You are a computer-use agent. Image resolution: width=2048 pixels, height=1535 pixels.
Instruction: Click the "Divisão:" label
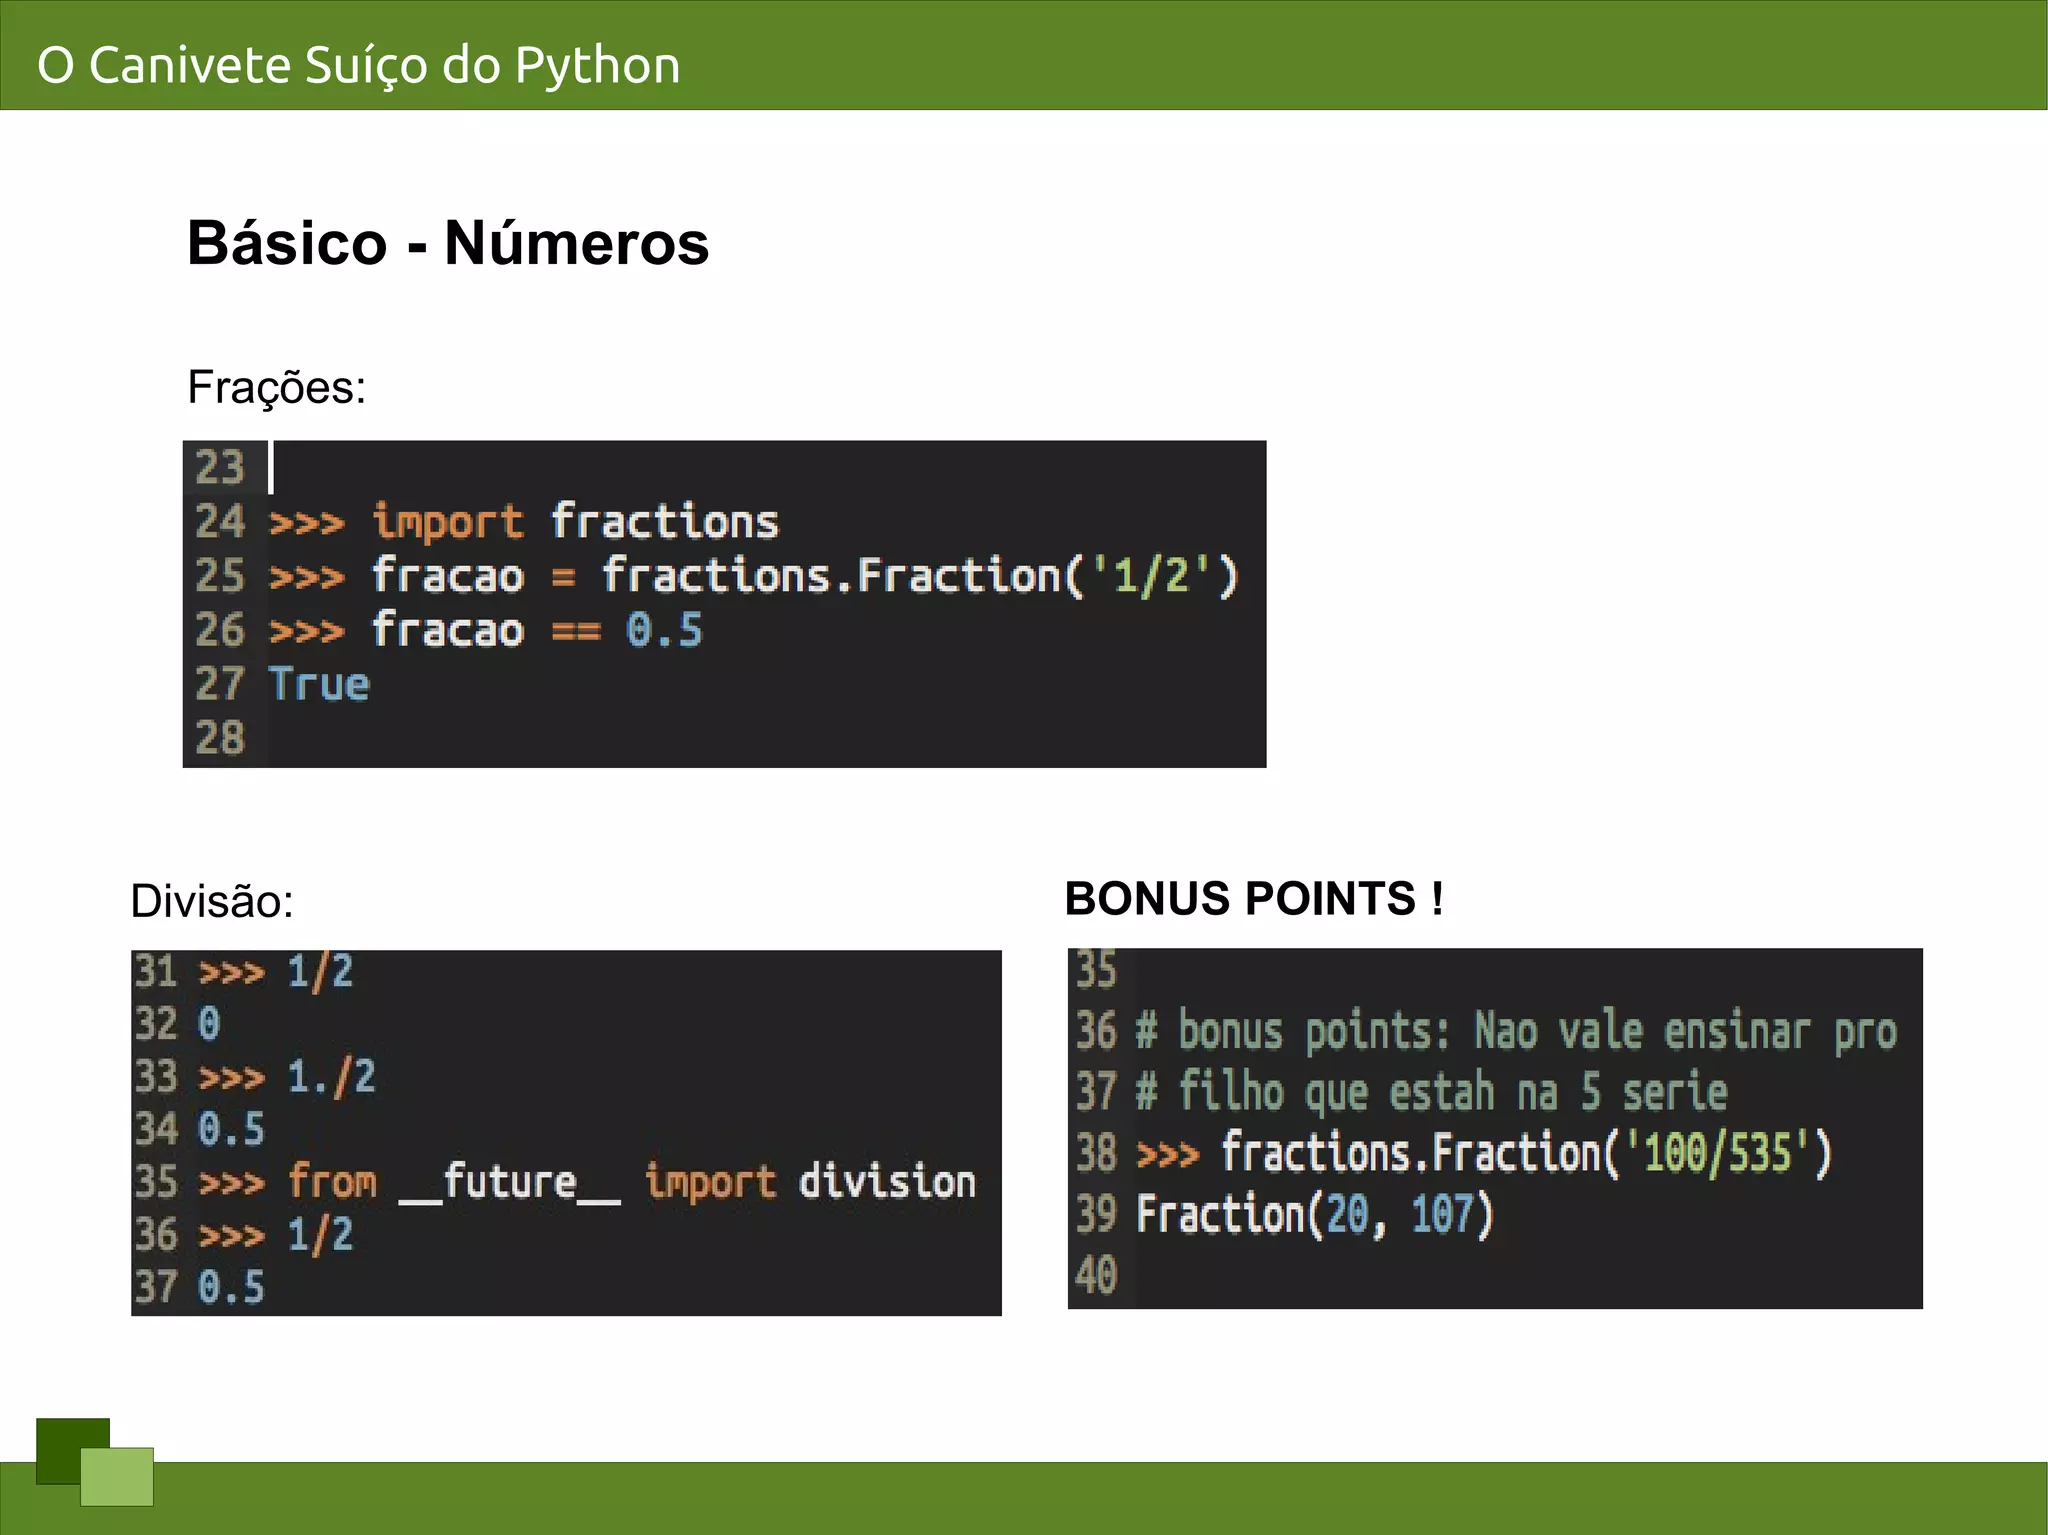point(212,901)
